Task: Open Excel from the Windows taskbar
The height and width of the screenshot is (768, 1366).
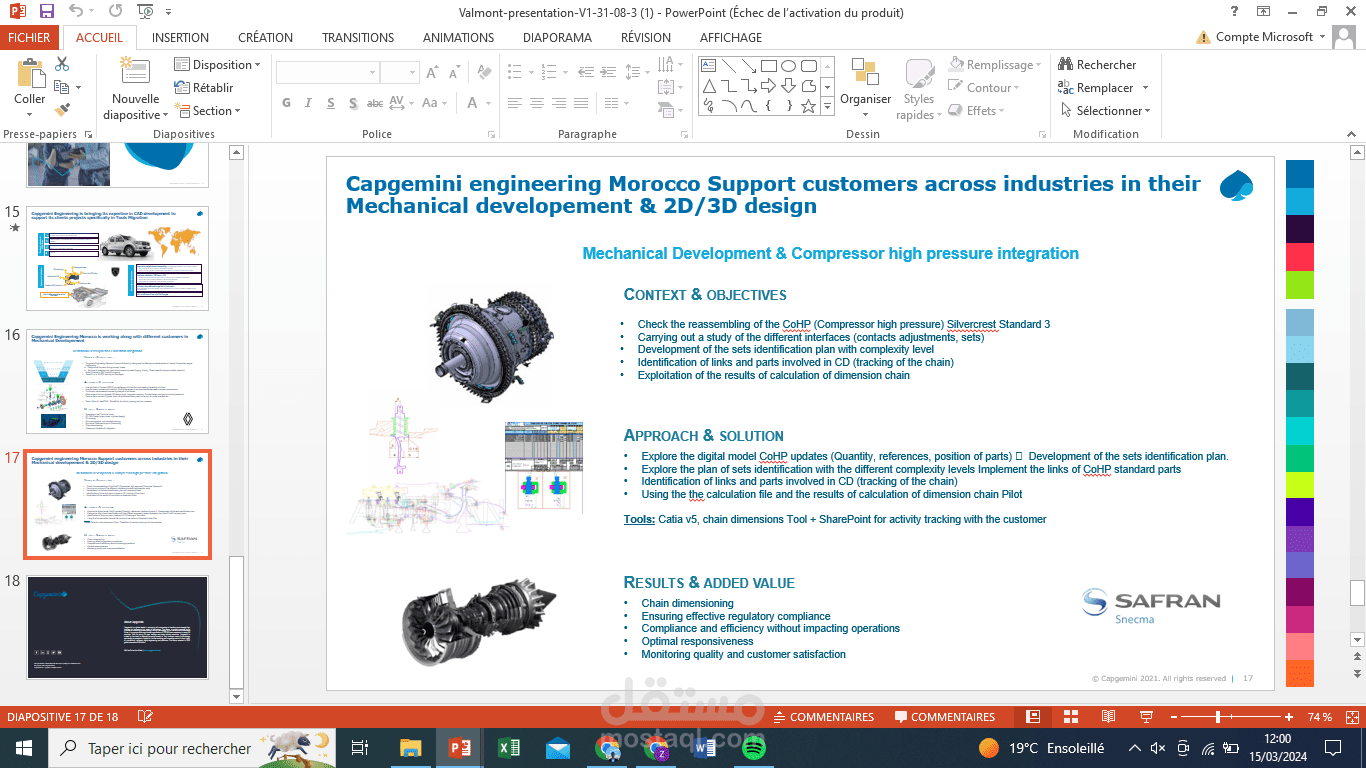Action: pos(508,747)
